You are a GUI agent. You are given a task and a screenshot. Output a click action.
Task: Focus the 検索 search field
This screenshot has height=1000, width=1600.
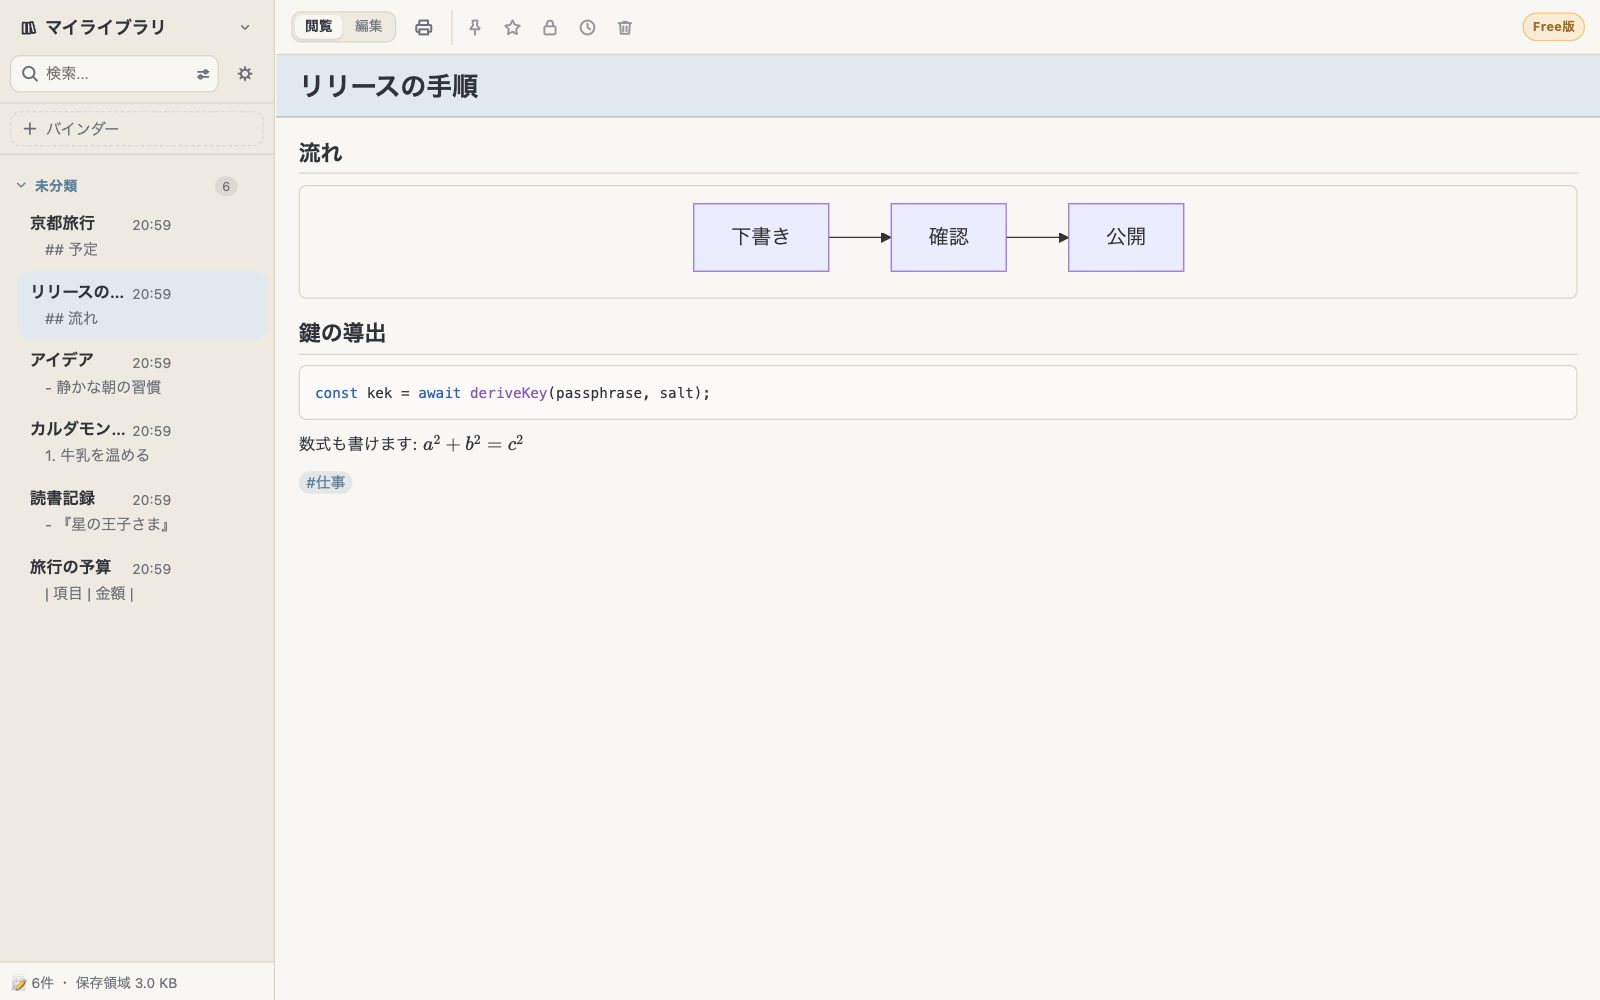point(114,74)
